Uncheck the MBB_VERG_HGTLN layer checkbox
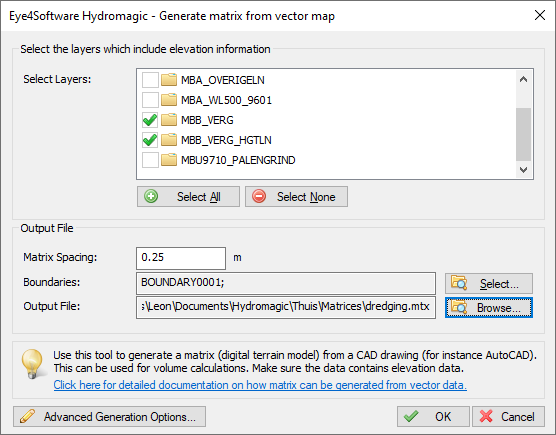 (x=150, y=140)
